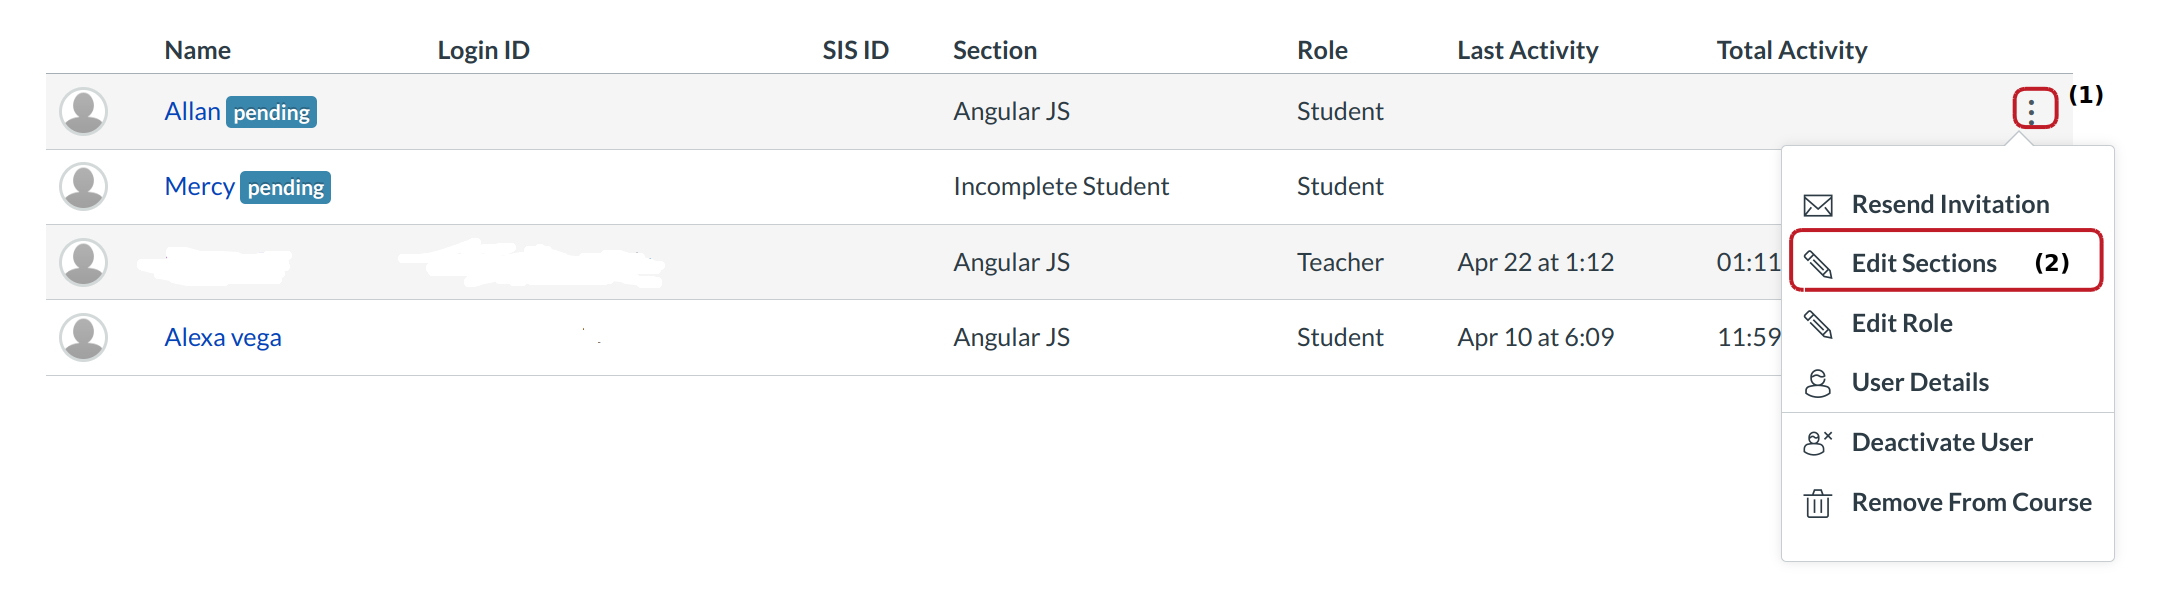Choose Edit Sections menu option
Image resolution: width=2166 pixels, height=598 pixels.
tap(1923, 264)
